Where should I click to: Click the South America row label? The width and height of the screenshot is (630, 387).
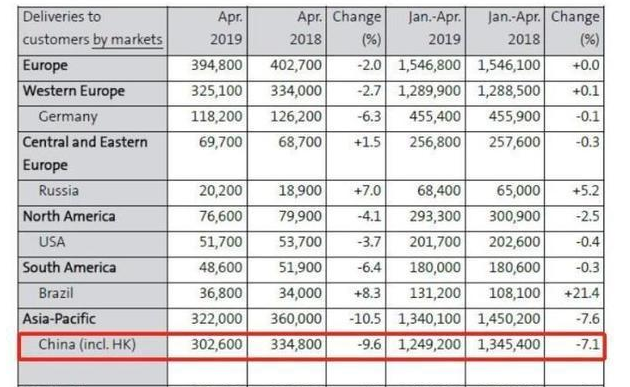coord(70,268)
